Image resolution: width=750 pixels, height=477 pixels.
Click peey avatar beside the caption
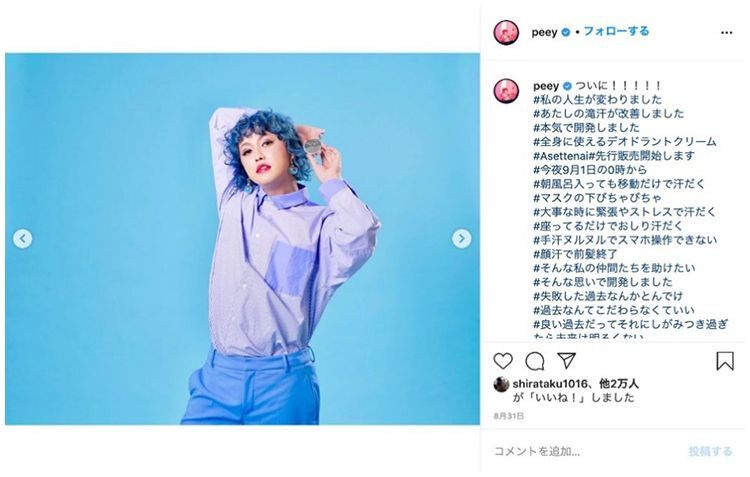(x=506, y=90)
